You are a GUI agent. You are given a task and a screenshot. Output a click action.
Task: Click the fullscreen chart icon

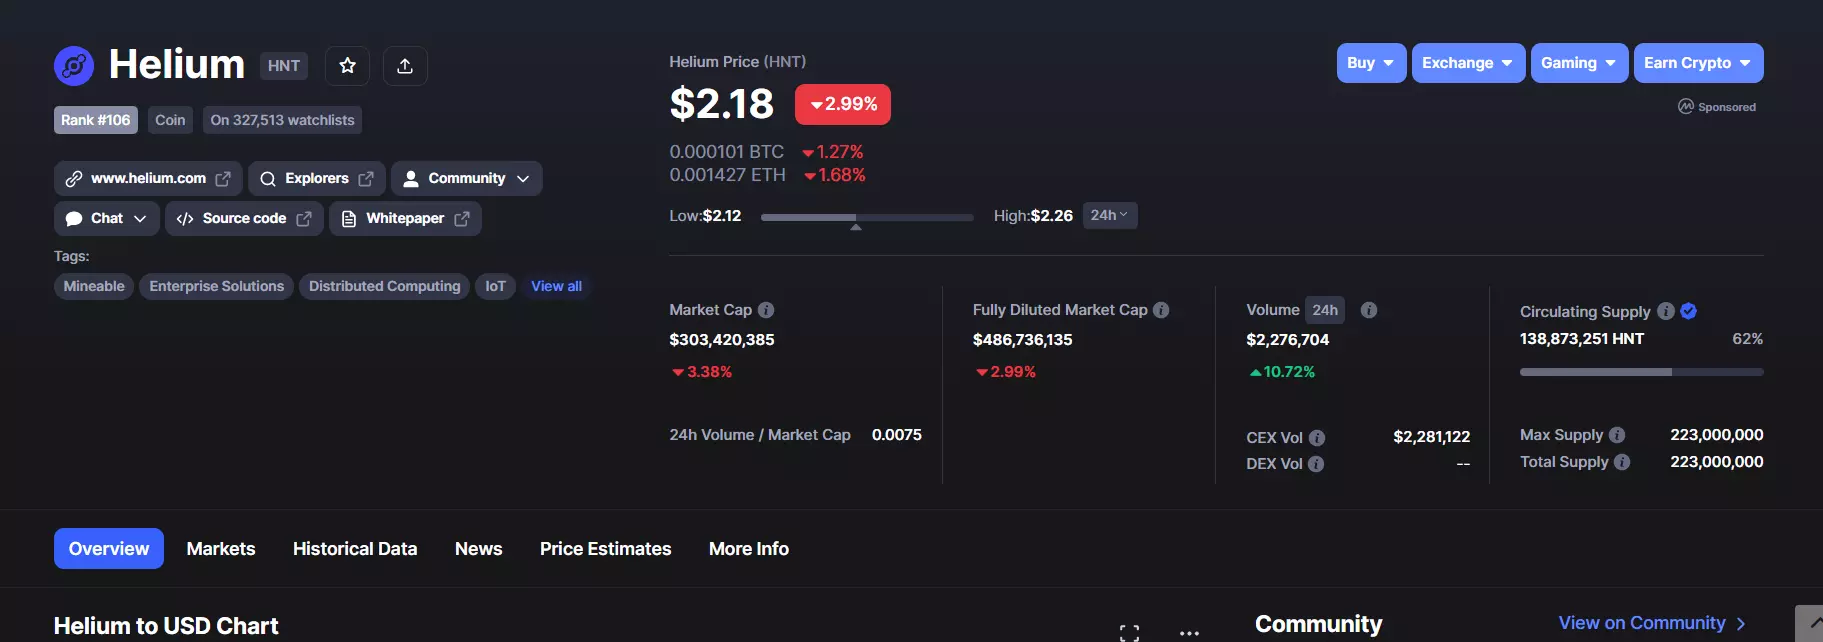(x=1129, y=632)
